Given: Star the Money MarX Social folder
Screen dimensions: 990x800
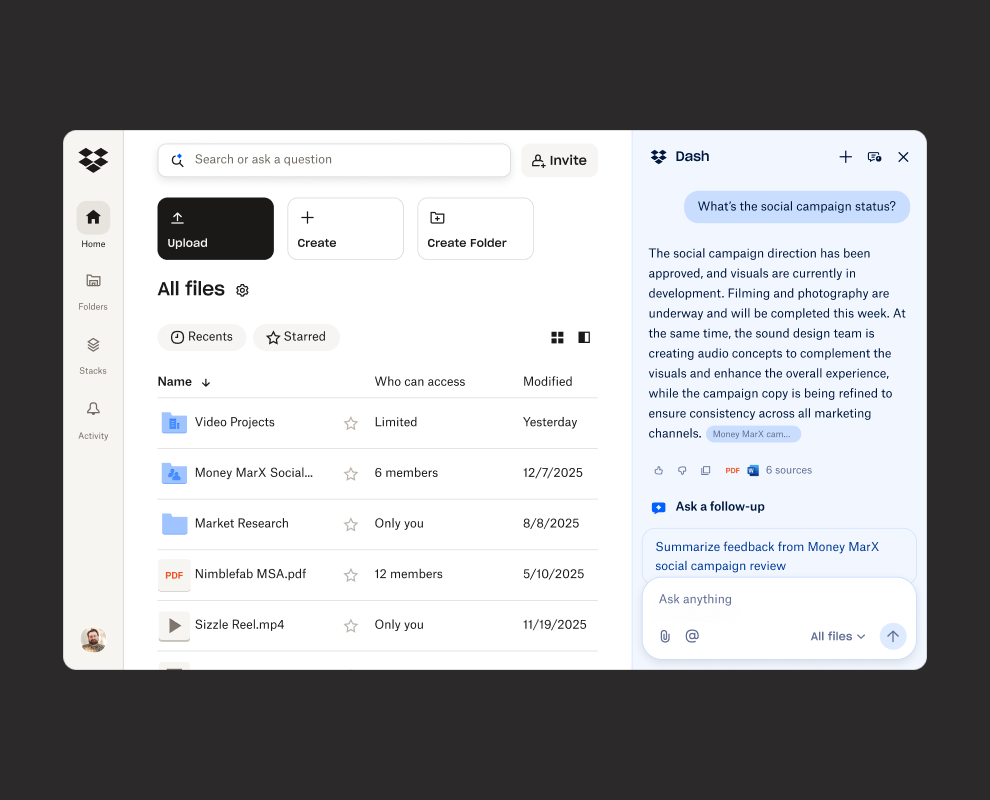Looking at the screenshot, I should point(351,474).
